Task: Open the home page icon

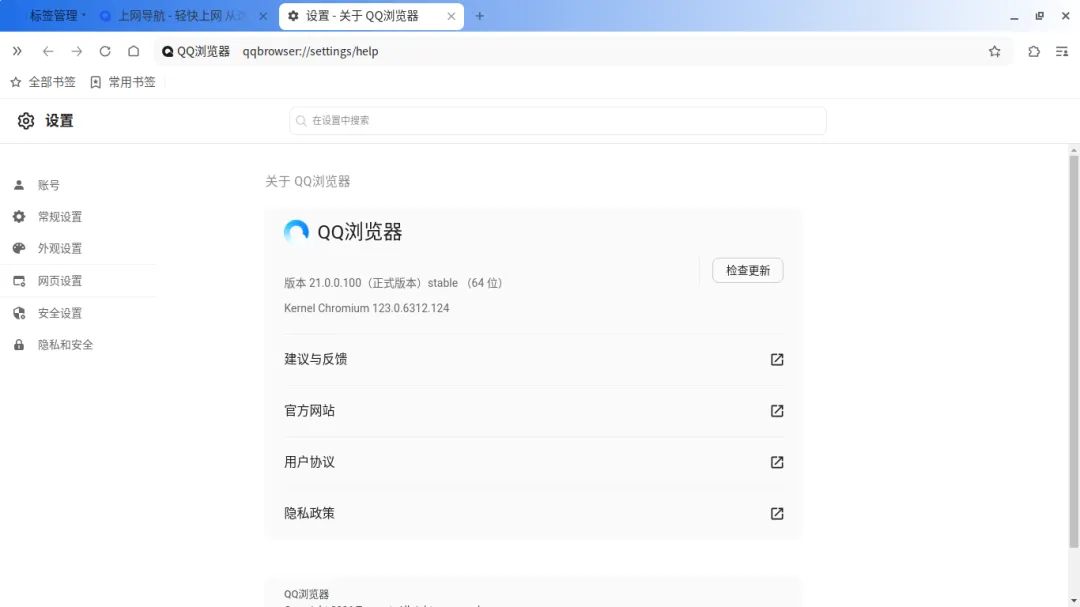Action: (x=134, y=51)
